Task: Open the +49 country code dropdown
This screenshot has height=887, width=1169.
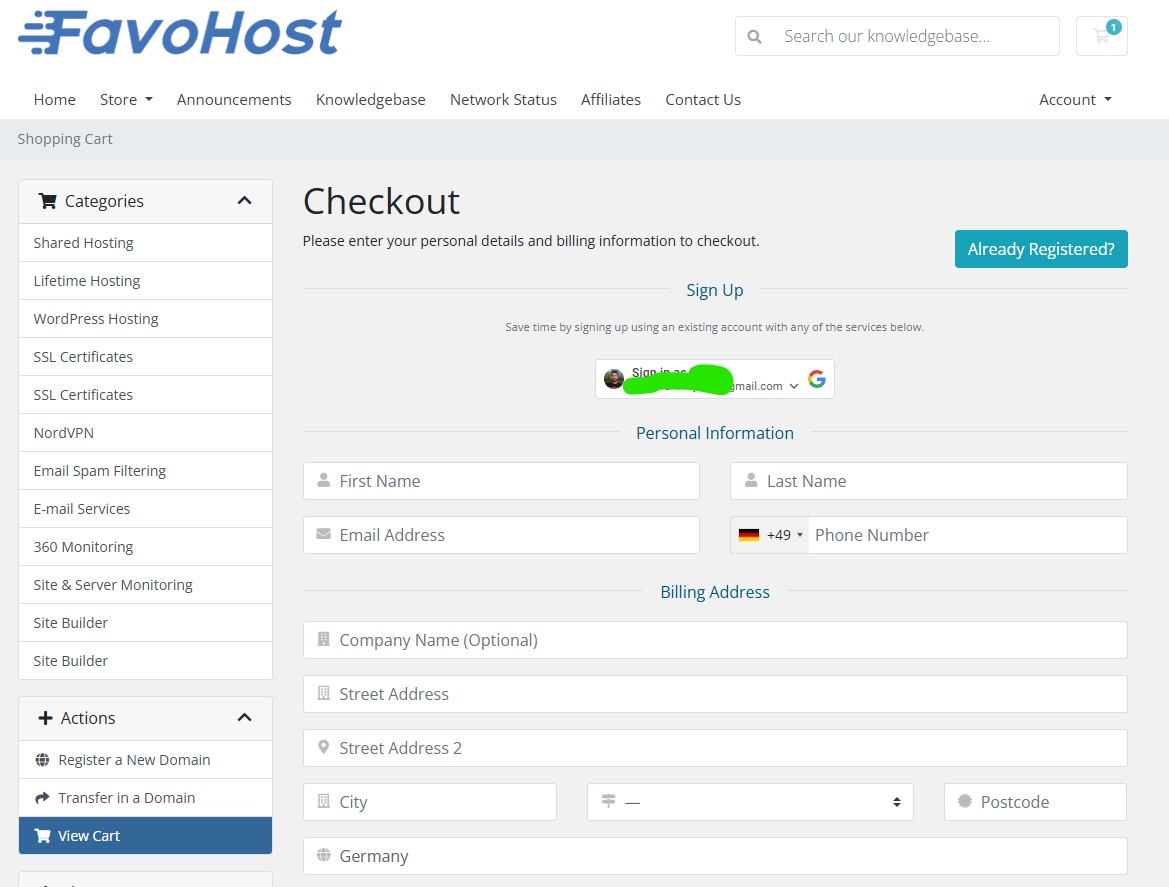Action: point(781,534)
